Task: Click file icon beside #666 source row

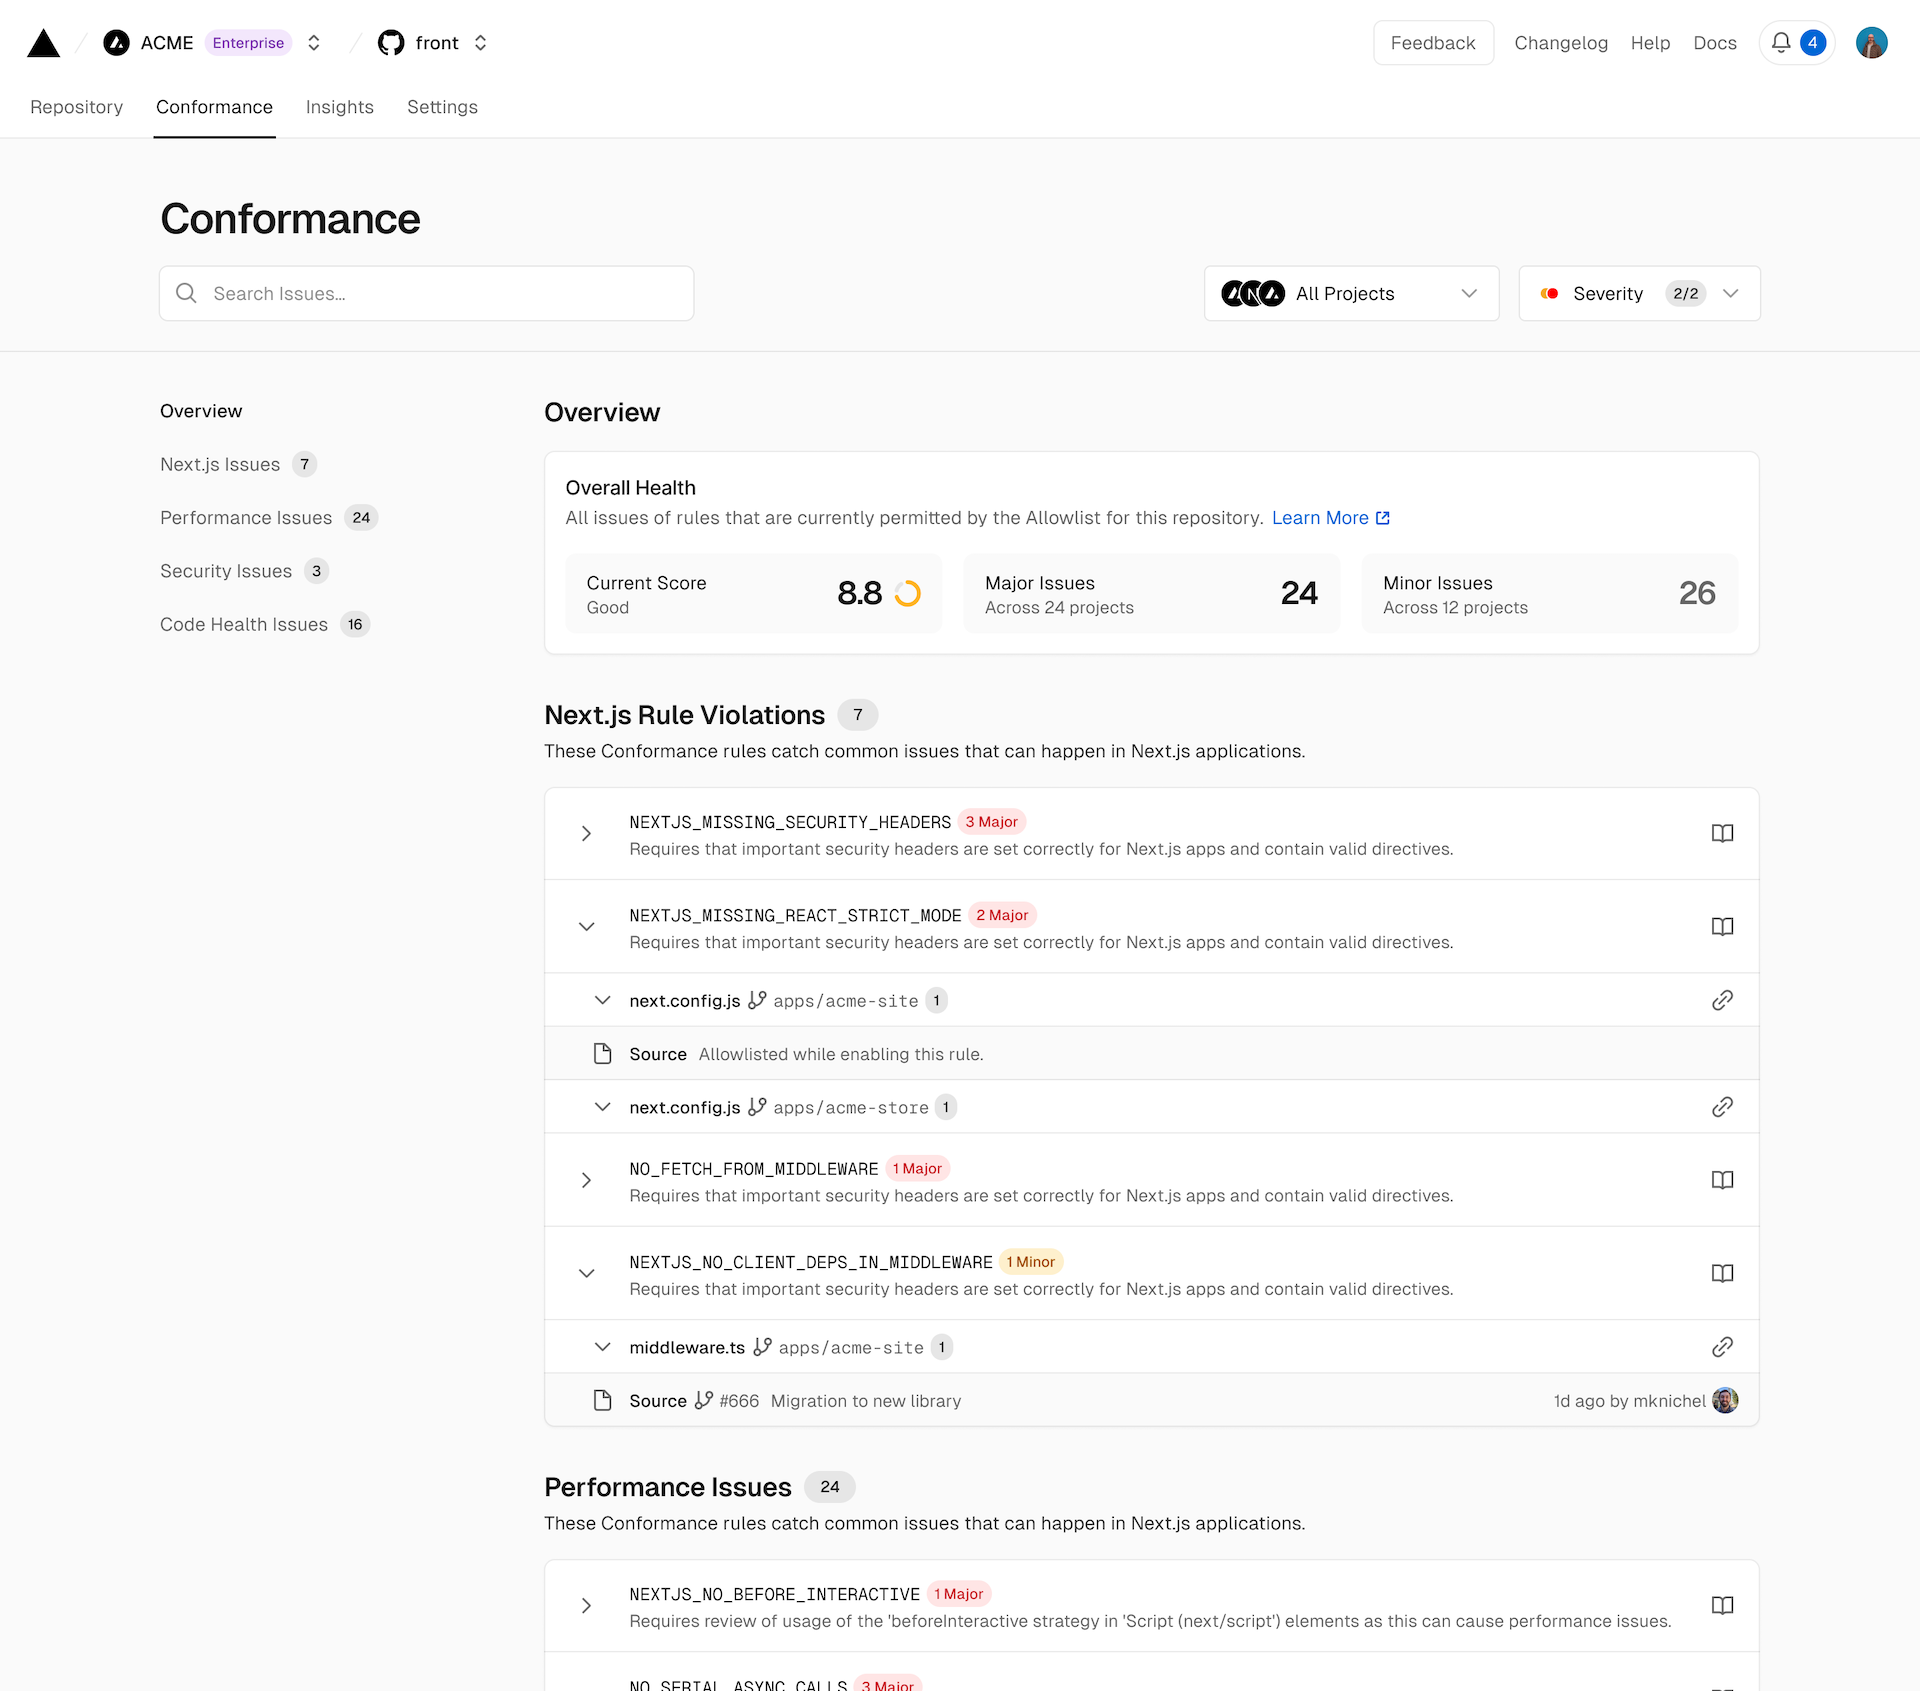Action: click(602, 1400)
